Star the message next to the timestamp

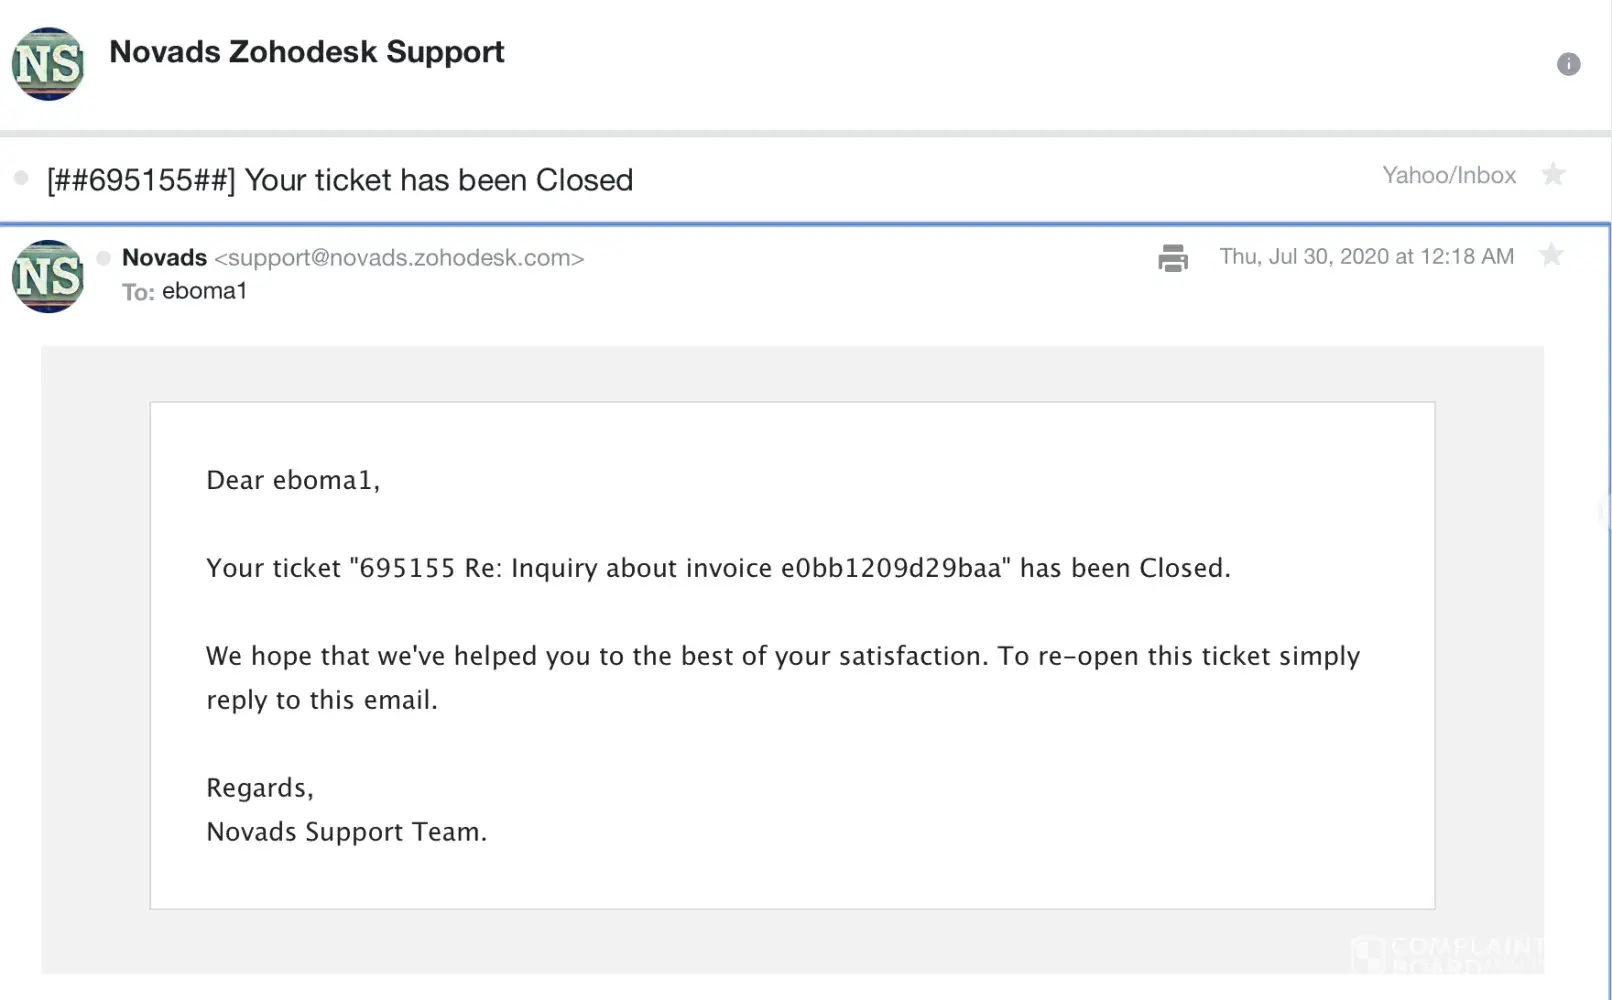click(1551, 256)
